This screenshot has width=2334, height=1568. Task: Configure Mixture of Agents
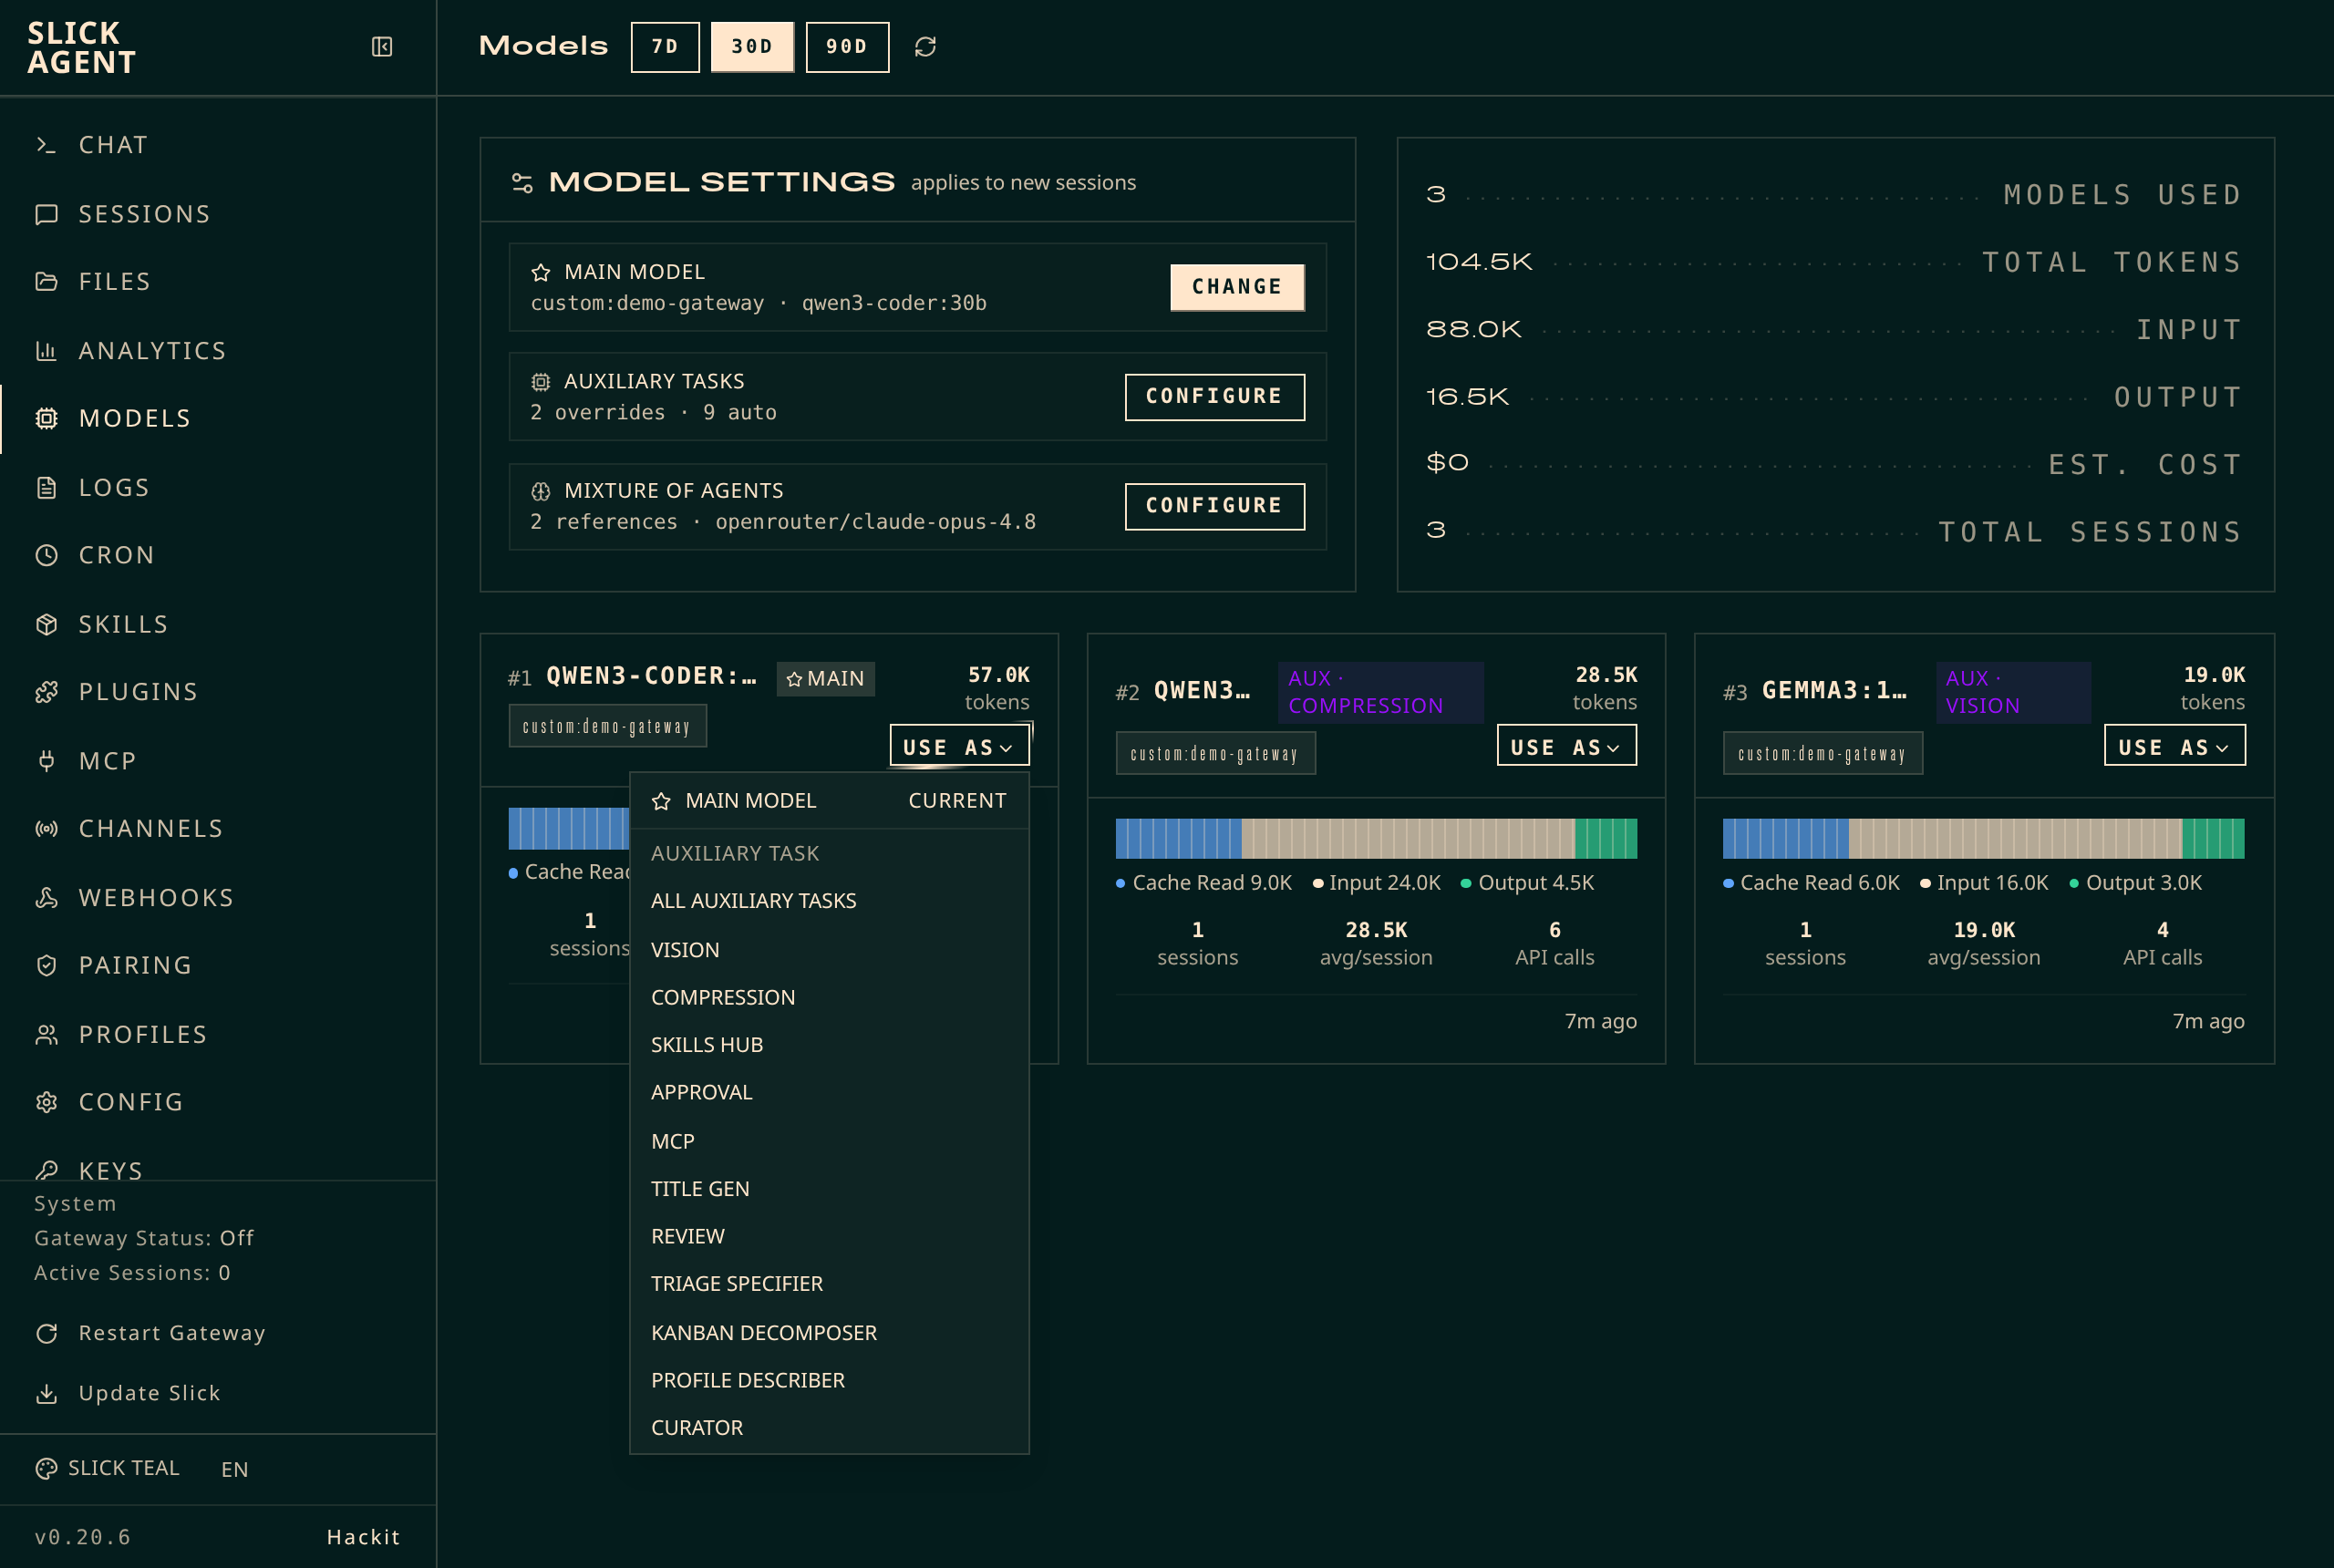[1214, 506]
